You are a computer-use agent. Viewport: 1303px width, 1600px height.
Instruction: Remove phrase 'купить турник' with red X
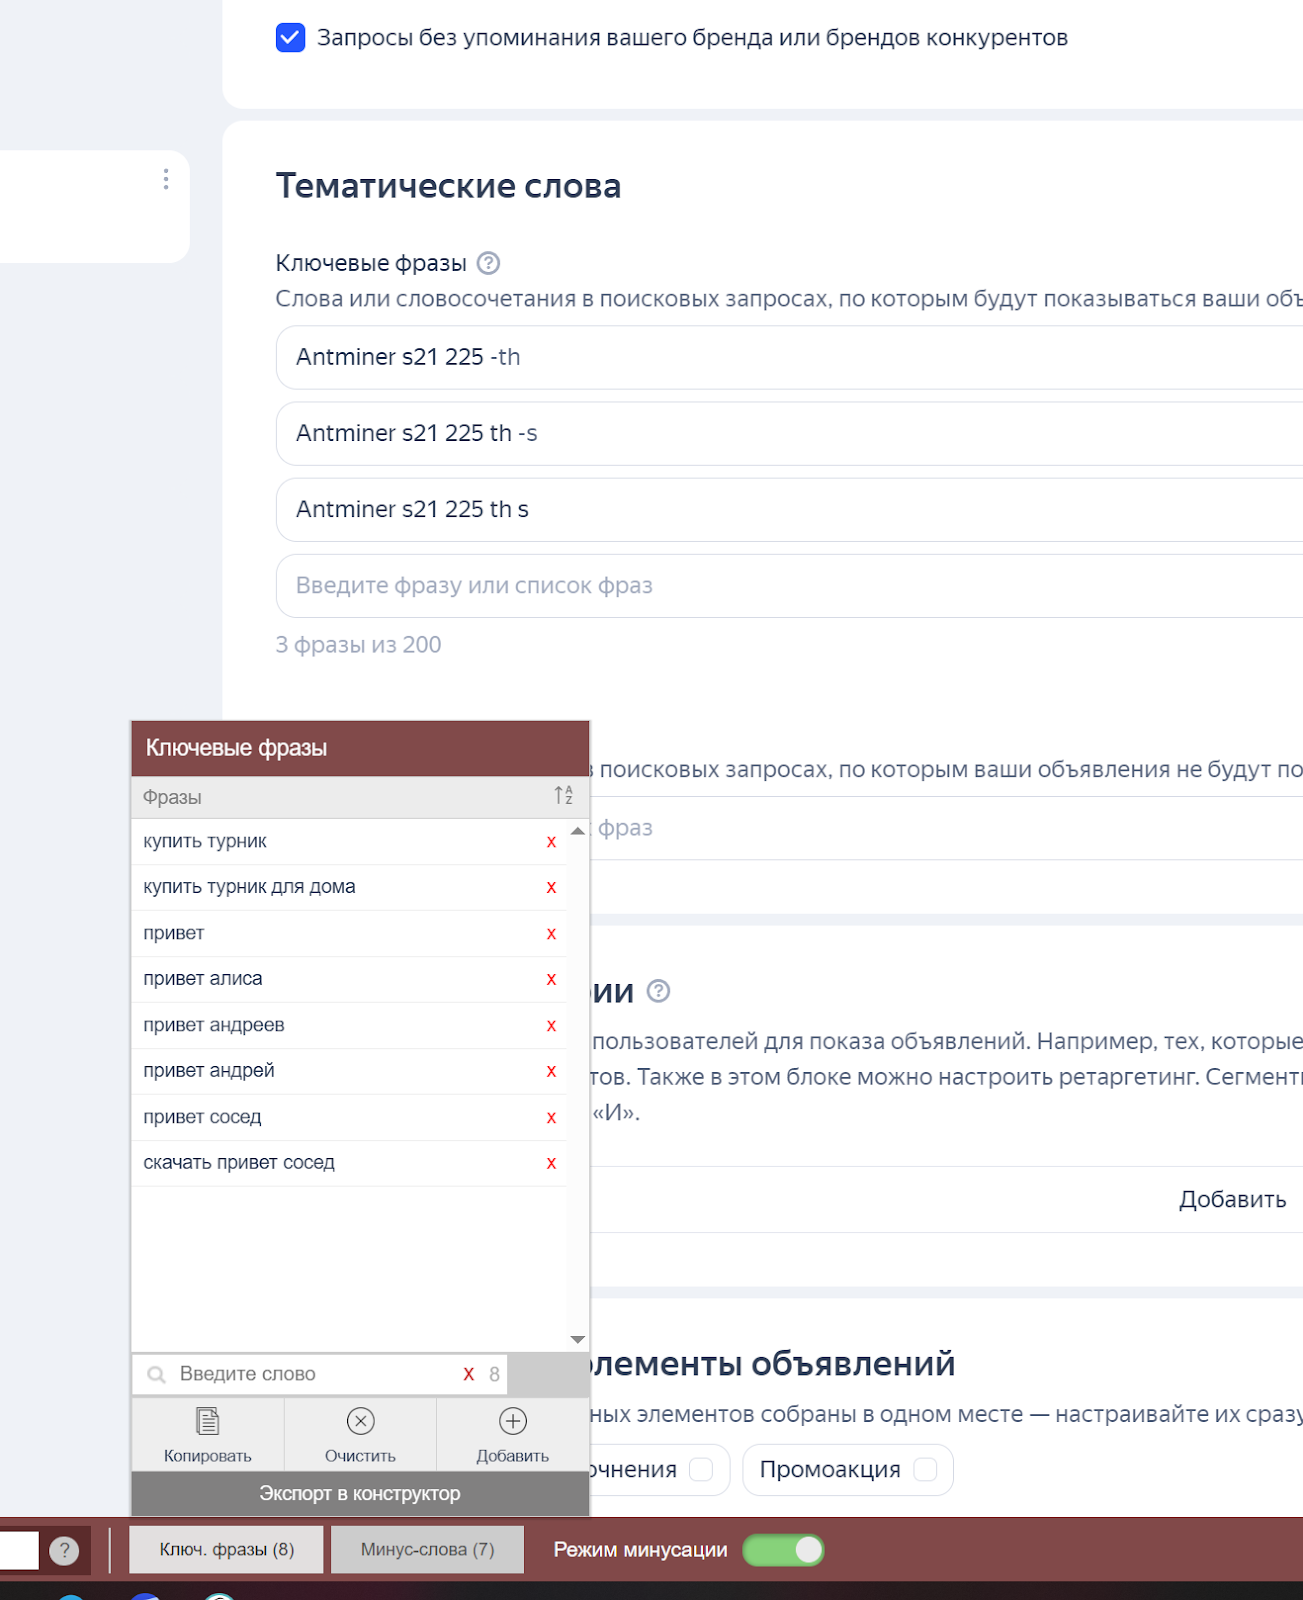[x=551, y=842]
